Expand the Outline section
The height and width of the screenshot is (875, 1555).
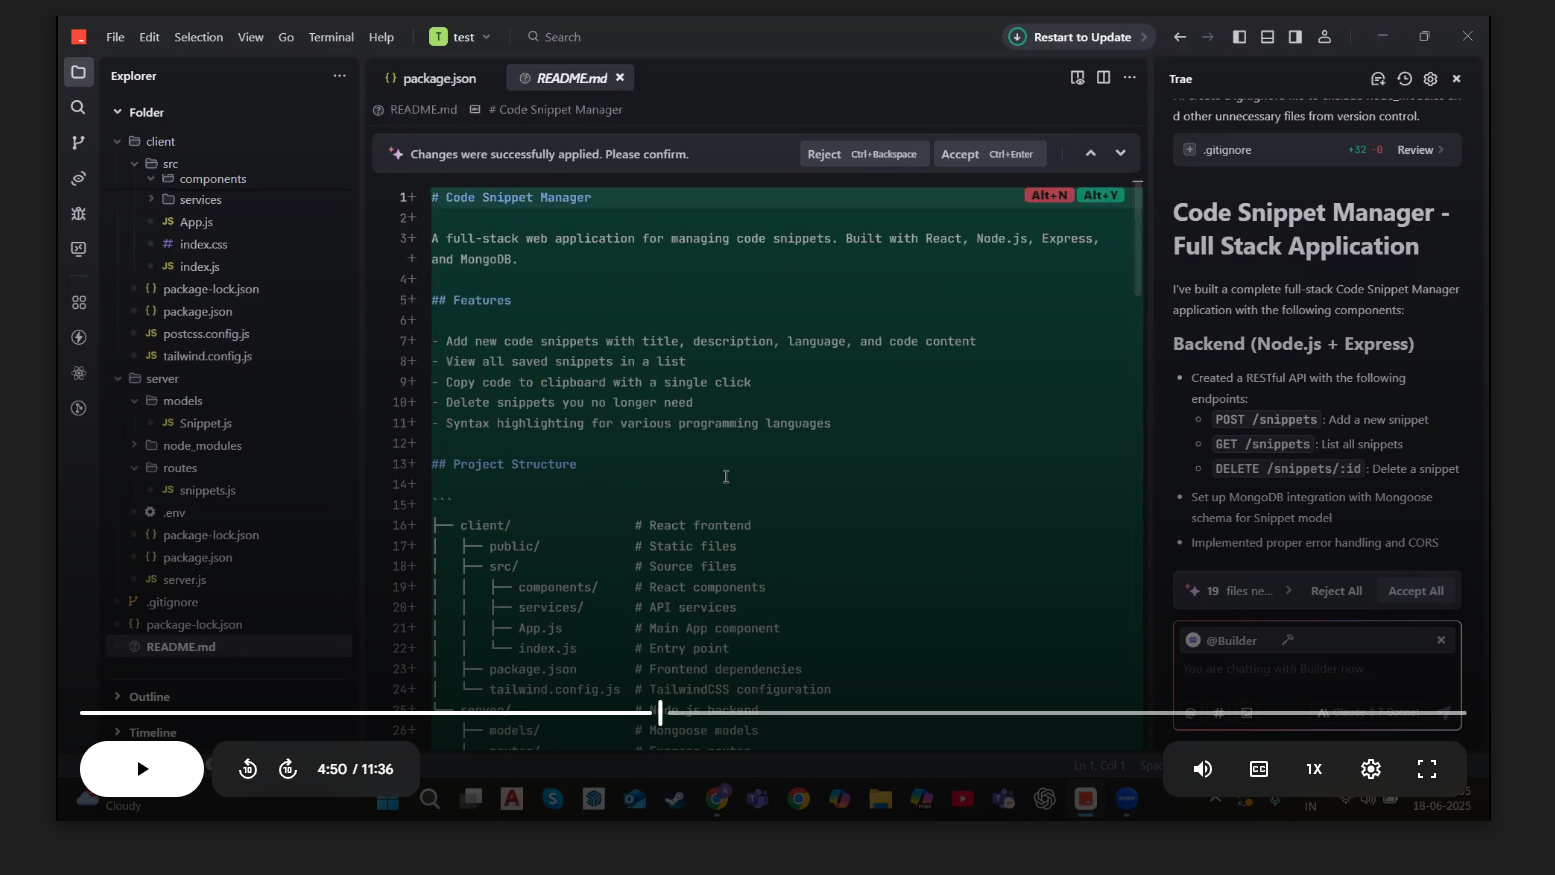point(117,696)
